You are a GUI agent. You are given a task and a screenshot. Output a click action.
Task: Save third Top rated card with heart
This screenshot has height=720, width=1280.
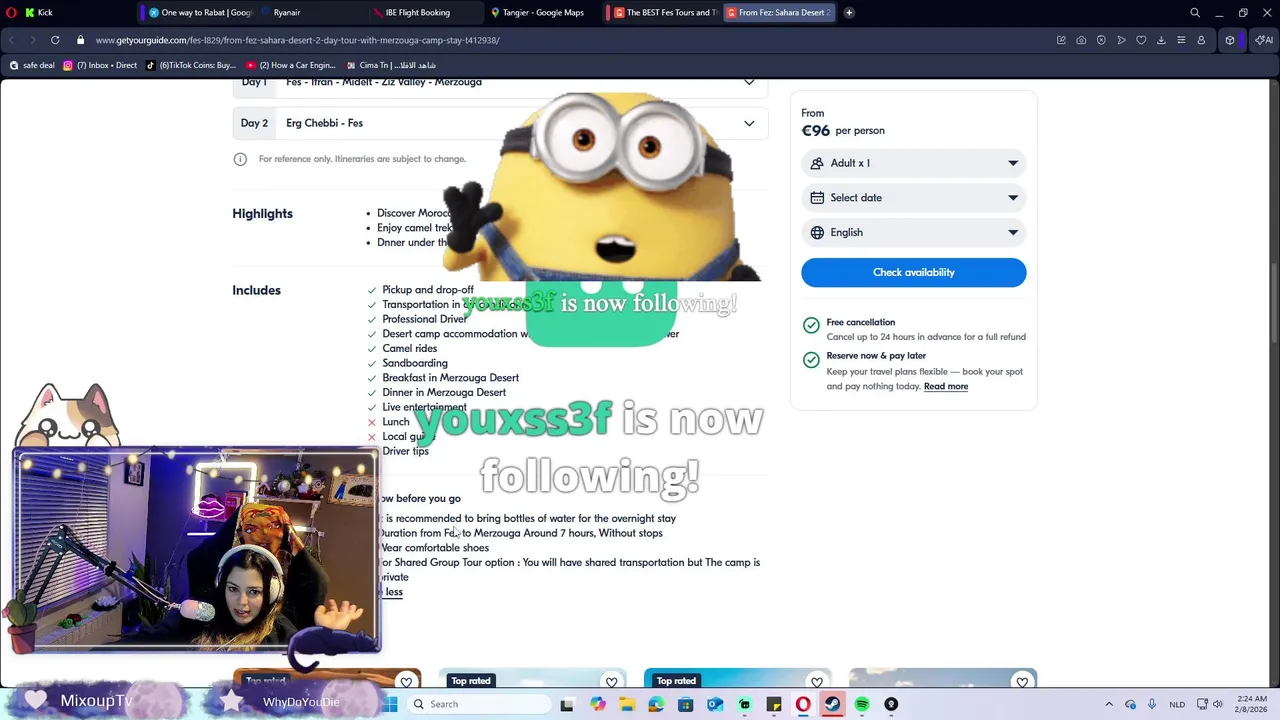tap(817, 682)
